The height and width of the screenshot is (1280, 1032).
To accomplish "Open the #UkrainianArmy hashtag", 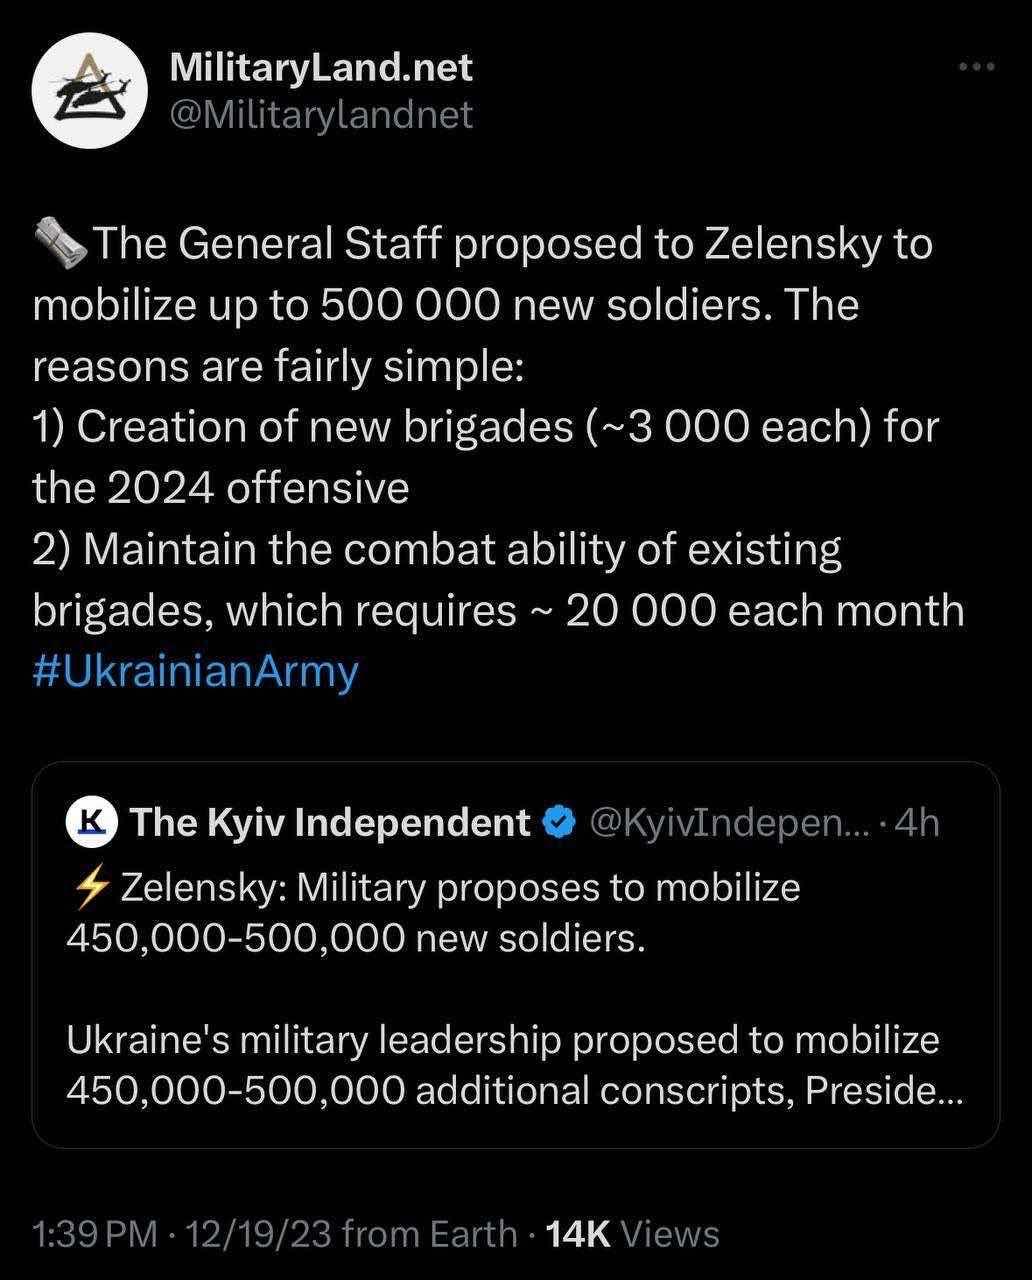I will [x=195, y=671].
